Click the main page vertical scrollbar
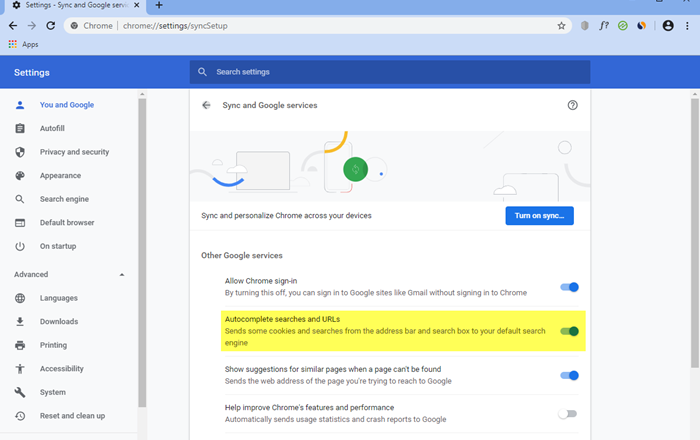The height and width of the screenshot is (440, 700). tap(695, 233)
